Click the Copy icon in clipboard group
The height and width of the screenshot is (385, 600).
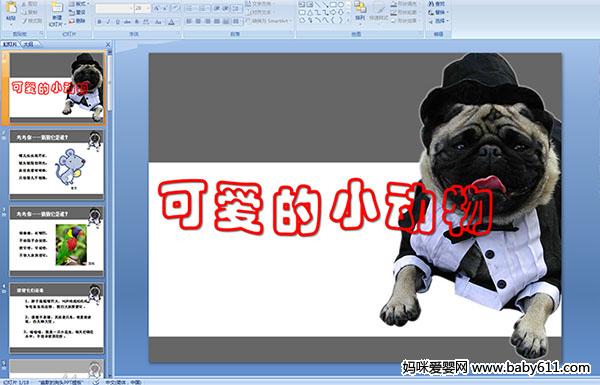pos(24,12)
